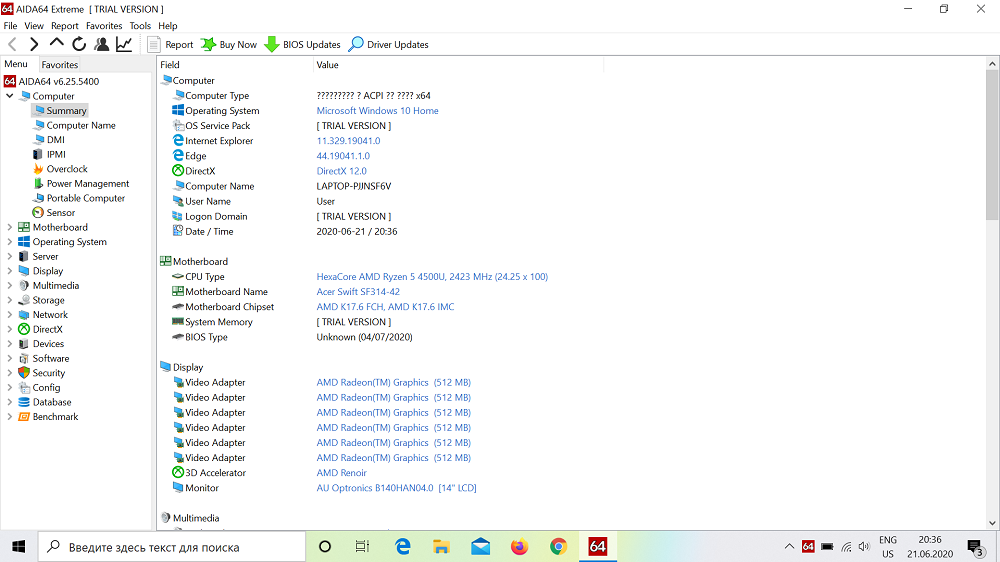Click the taskbar search field
The image size is (1000, 562).
point(172,547)
